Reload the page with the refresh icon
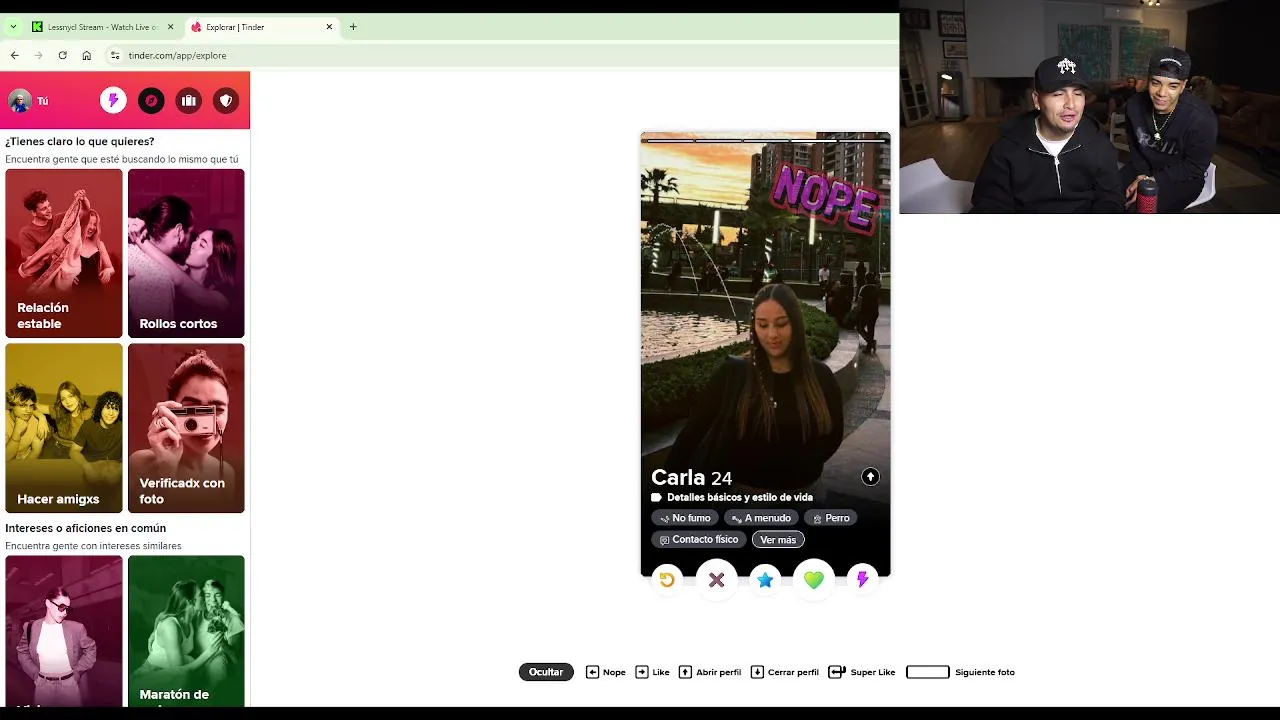 (x=62, y=55)
